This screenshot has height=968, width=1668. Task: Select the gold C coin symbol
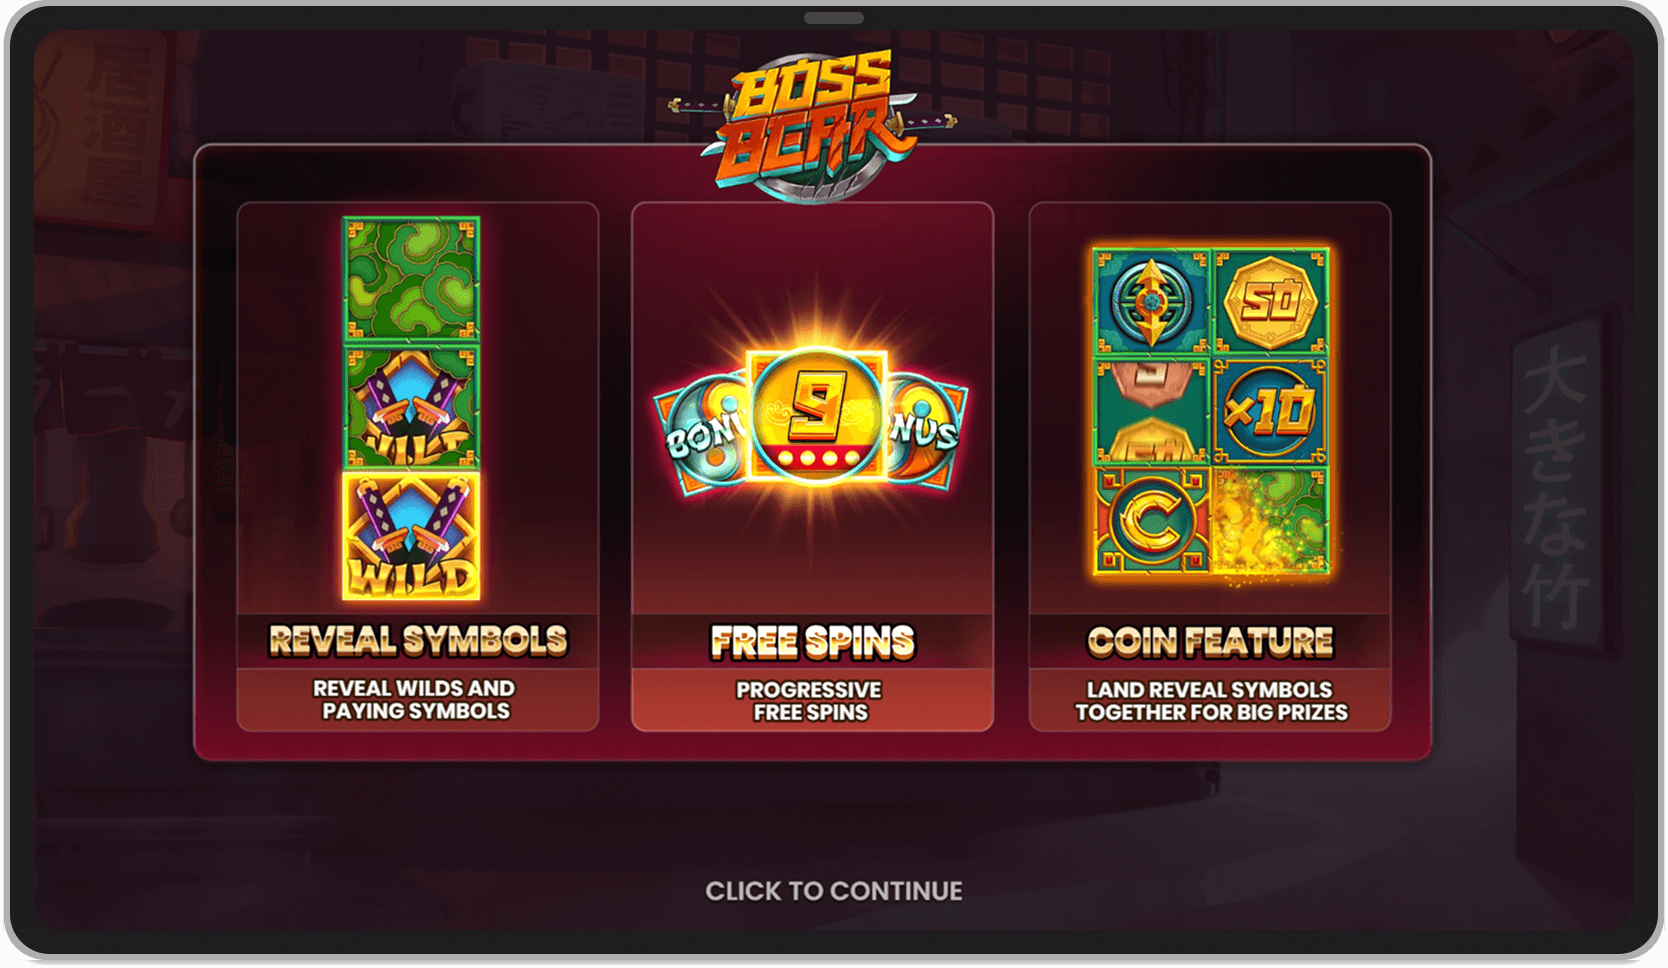pos(1151,520)
